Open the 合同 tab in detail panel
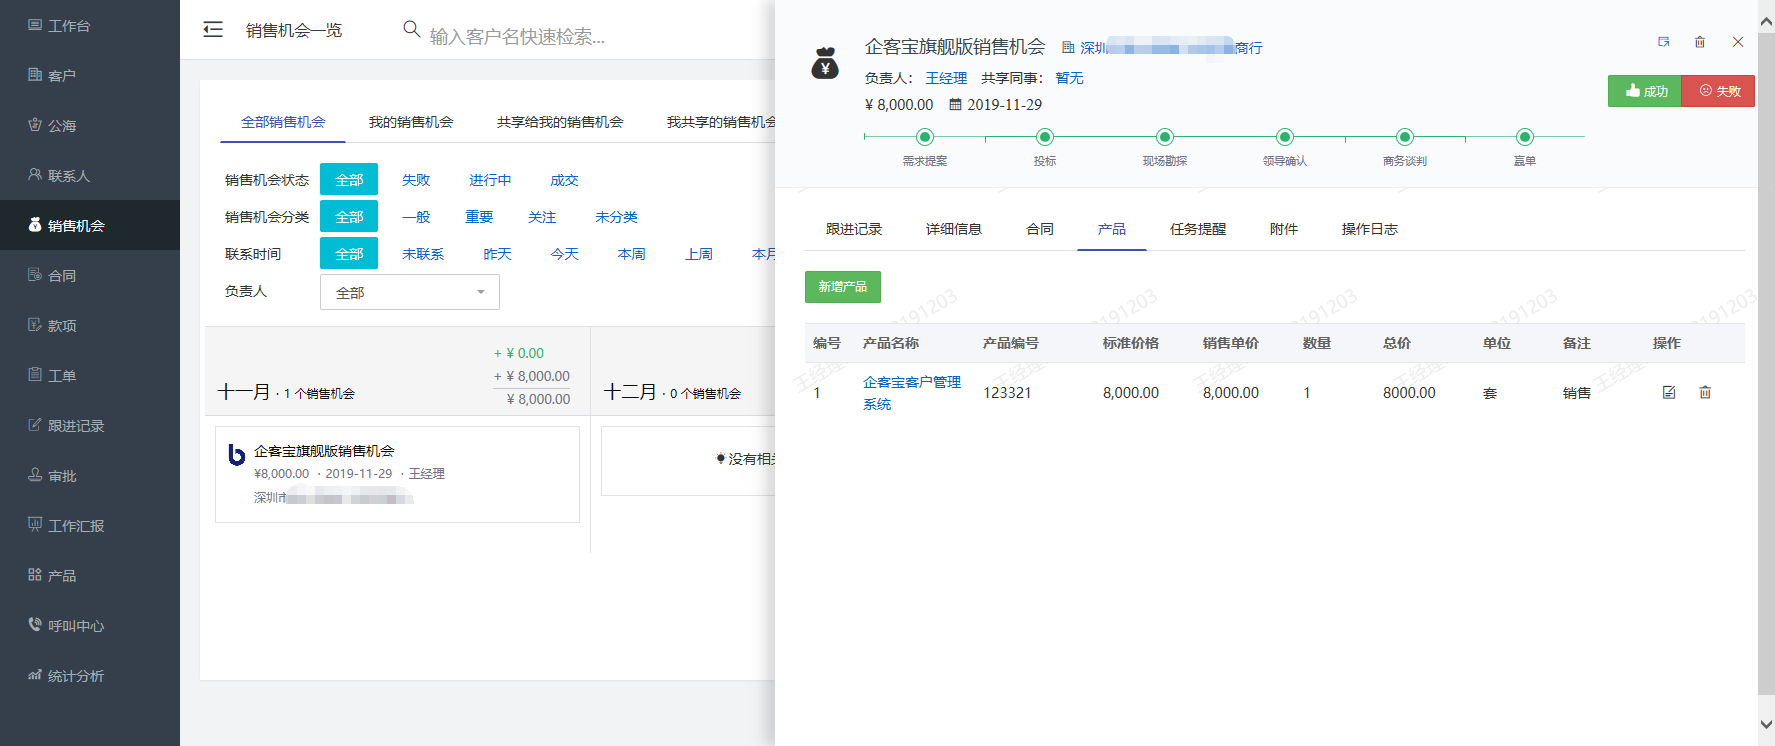This screenshot has width=1775, height=746. pos(1040,229)
